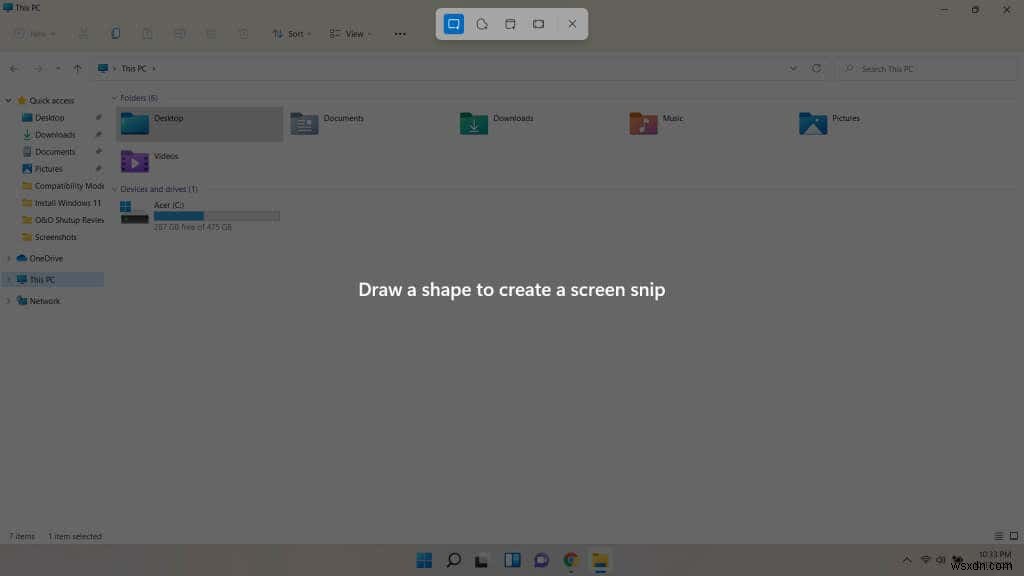Viewport: 1024px width, 576px height.
Task: Select the fullscreen snip mode
Action: point(538,23)
